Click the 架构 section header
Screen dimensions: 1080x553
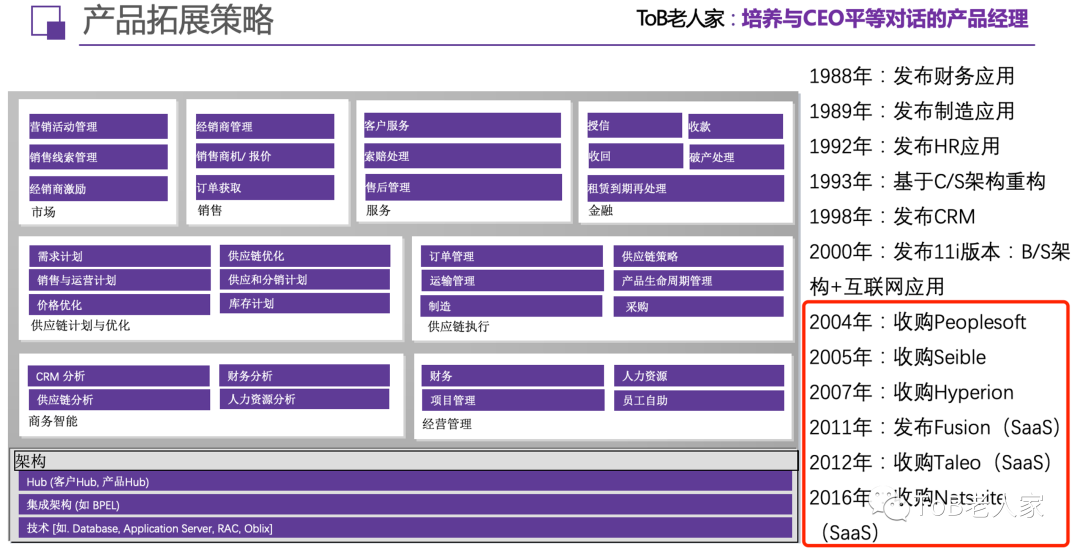[405, 461]
